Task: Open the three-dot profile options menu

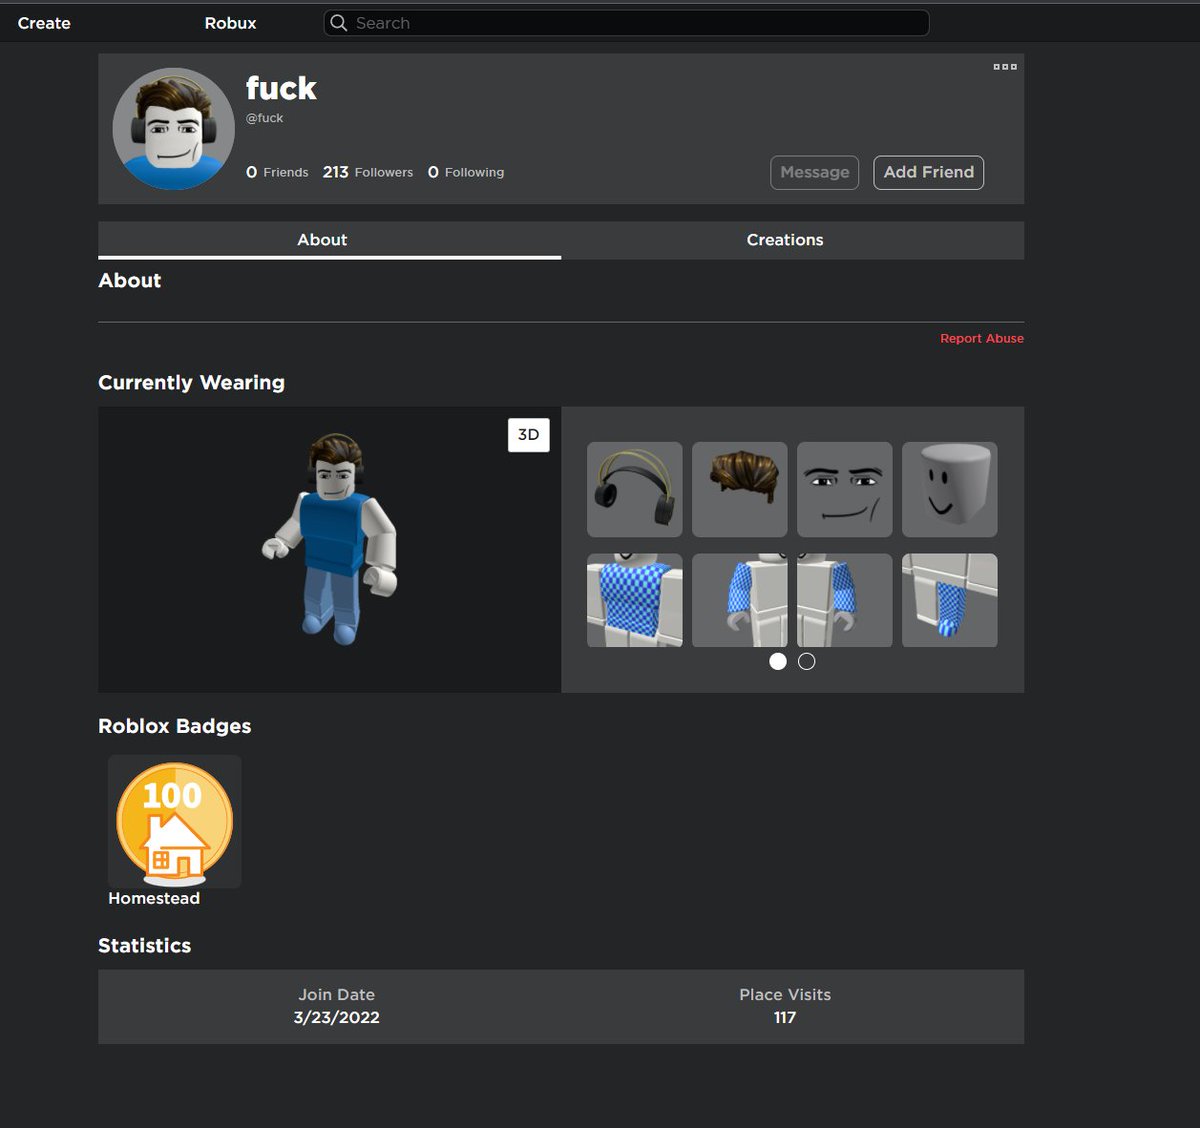Action: click(1005, 67)
